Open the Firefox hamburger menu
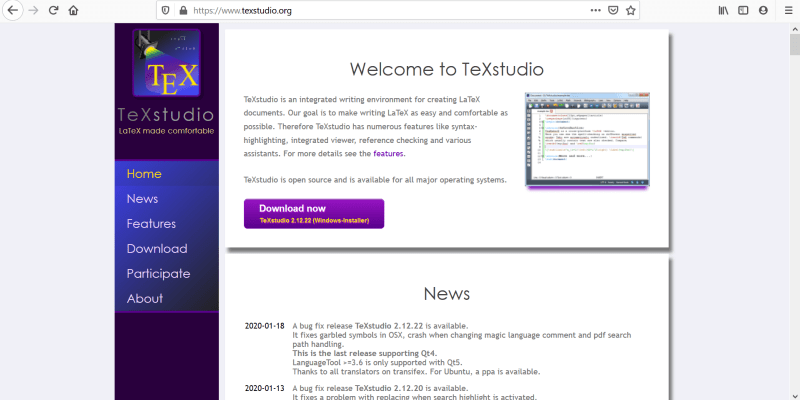 pyautogui.click(x=786, y=10)
